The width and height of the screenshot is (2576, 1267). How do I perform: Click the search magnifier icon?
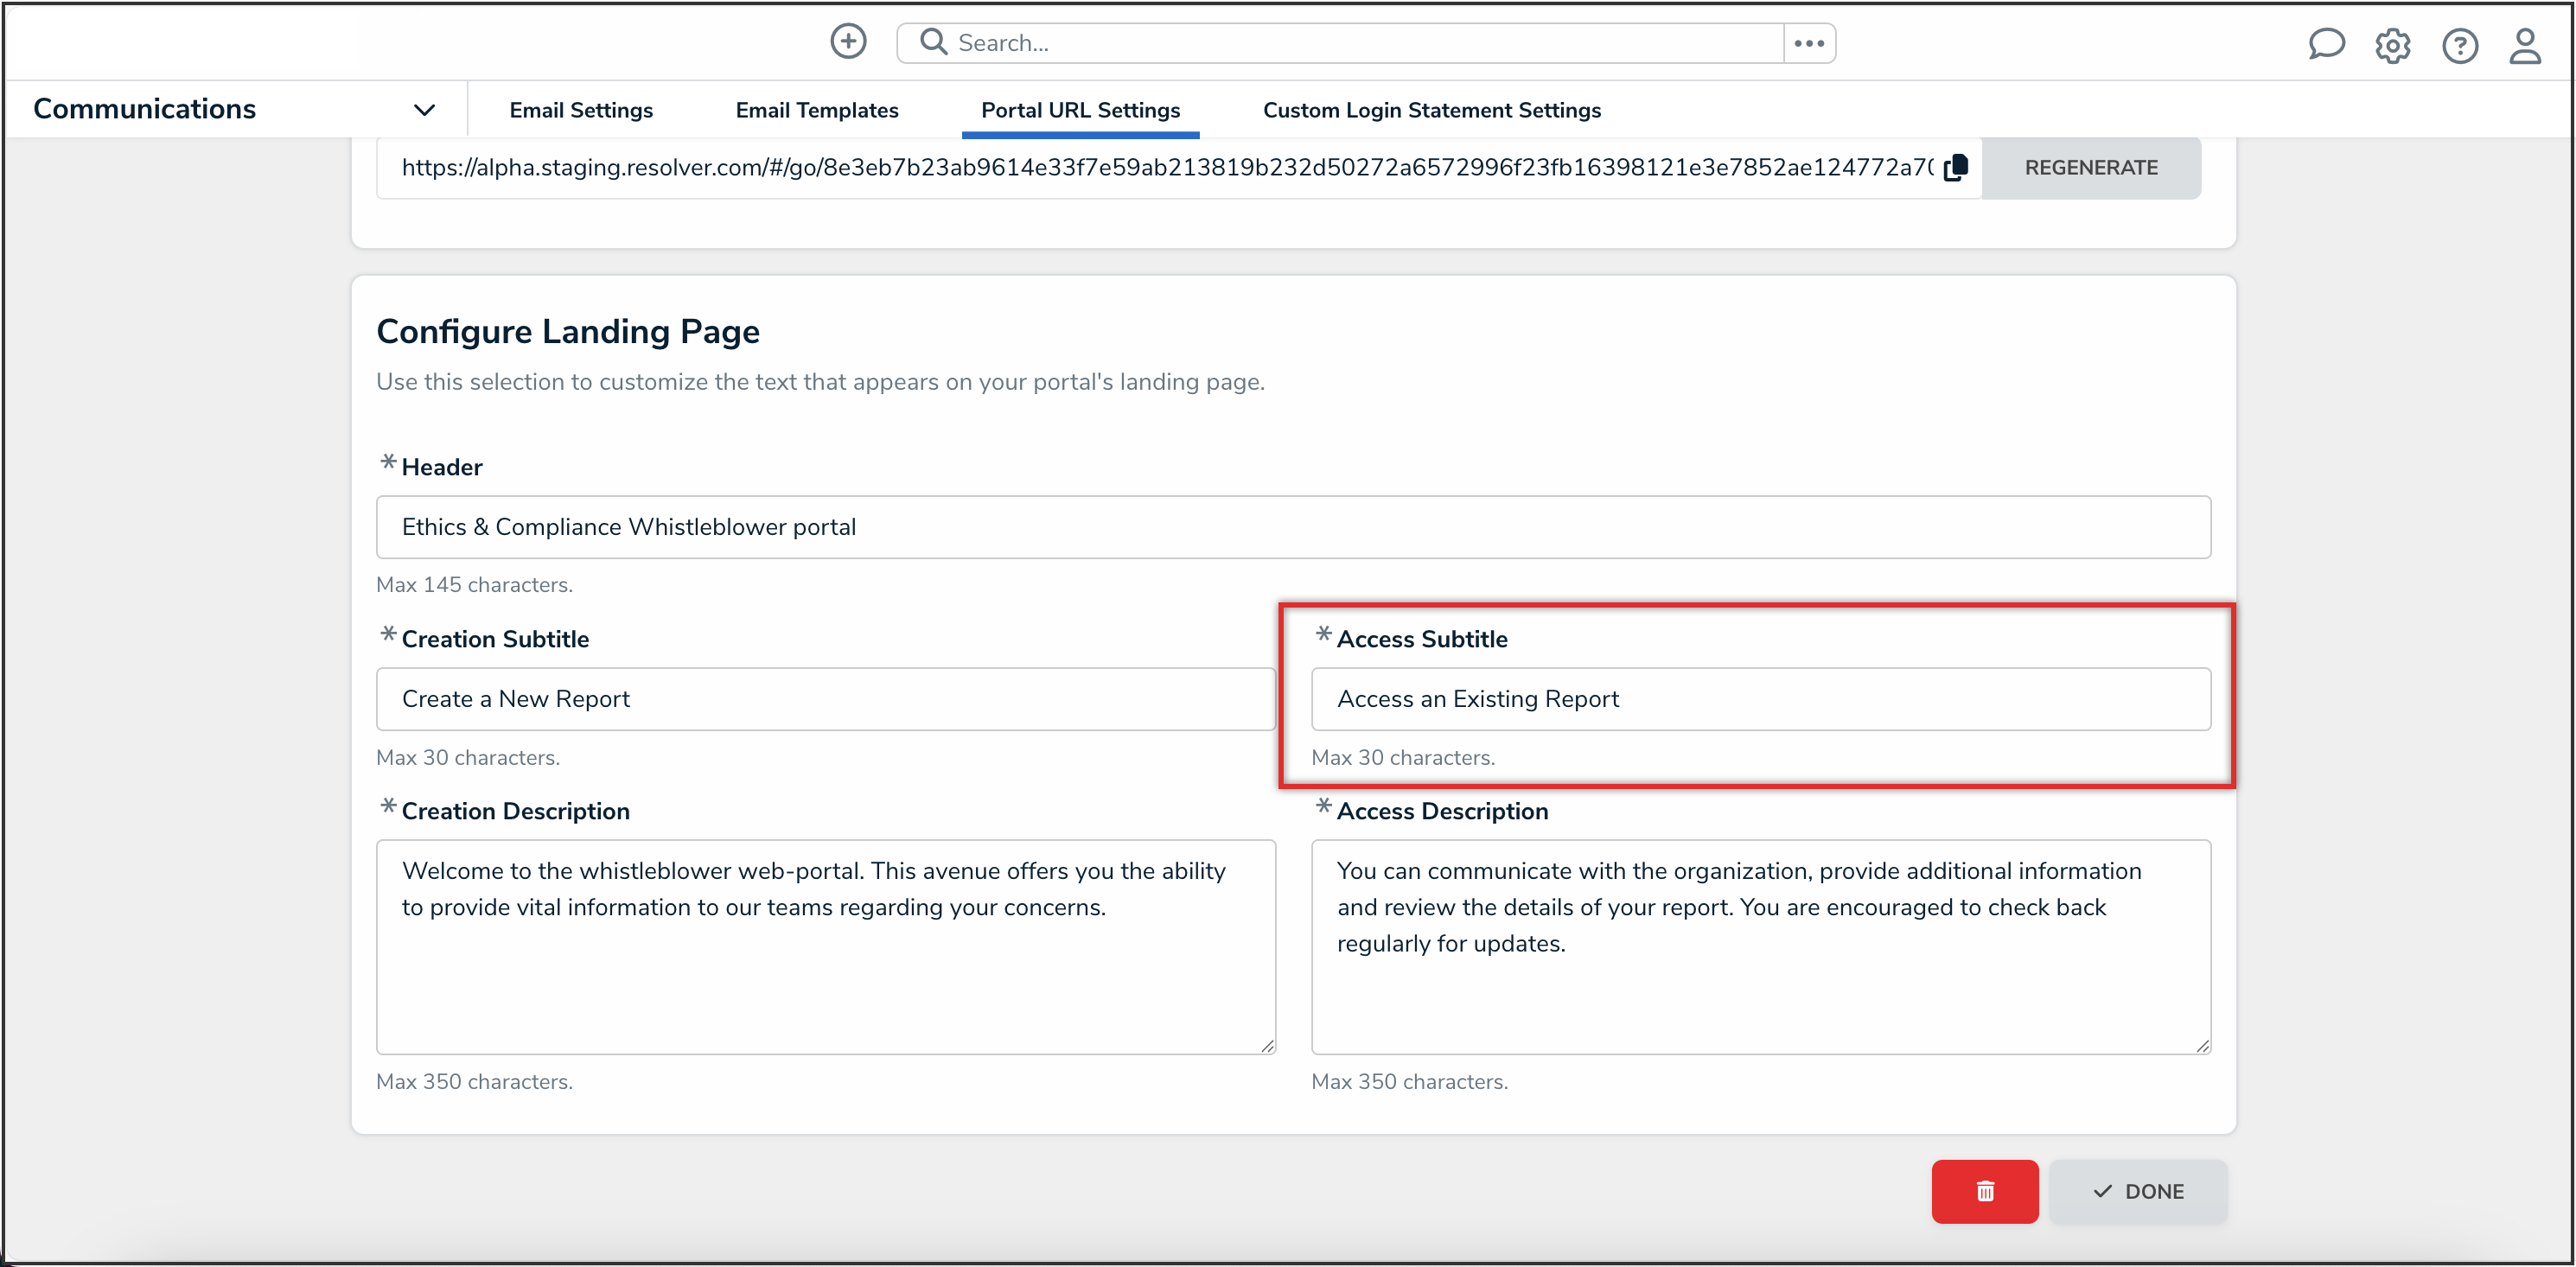(933, 42)
